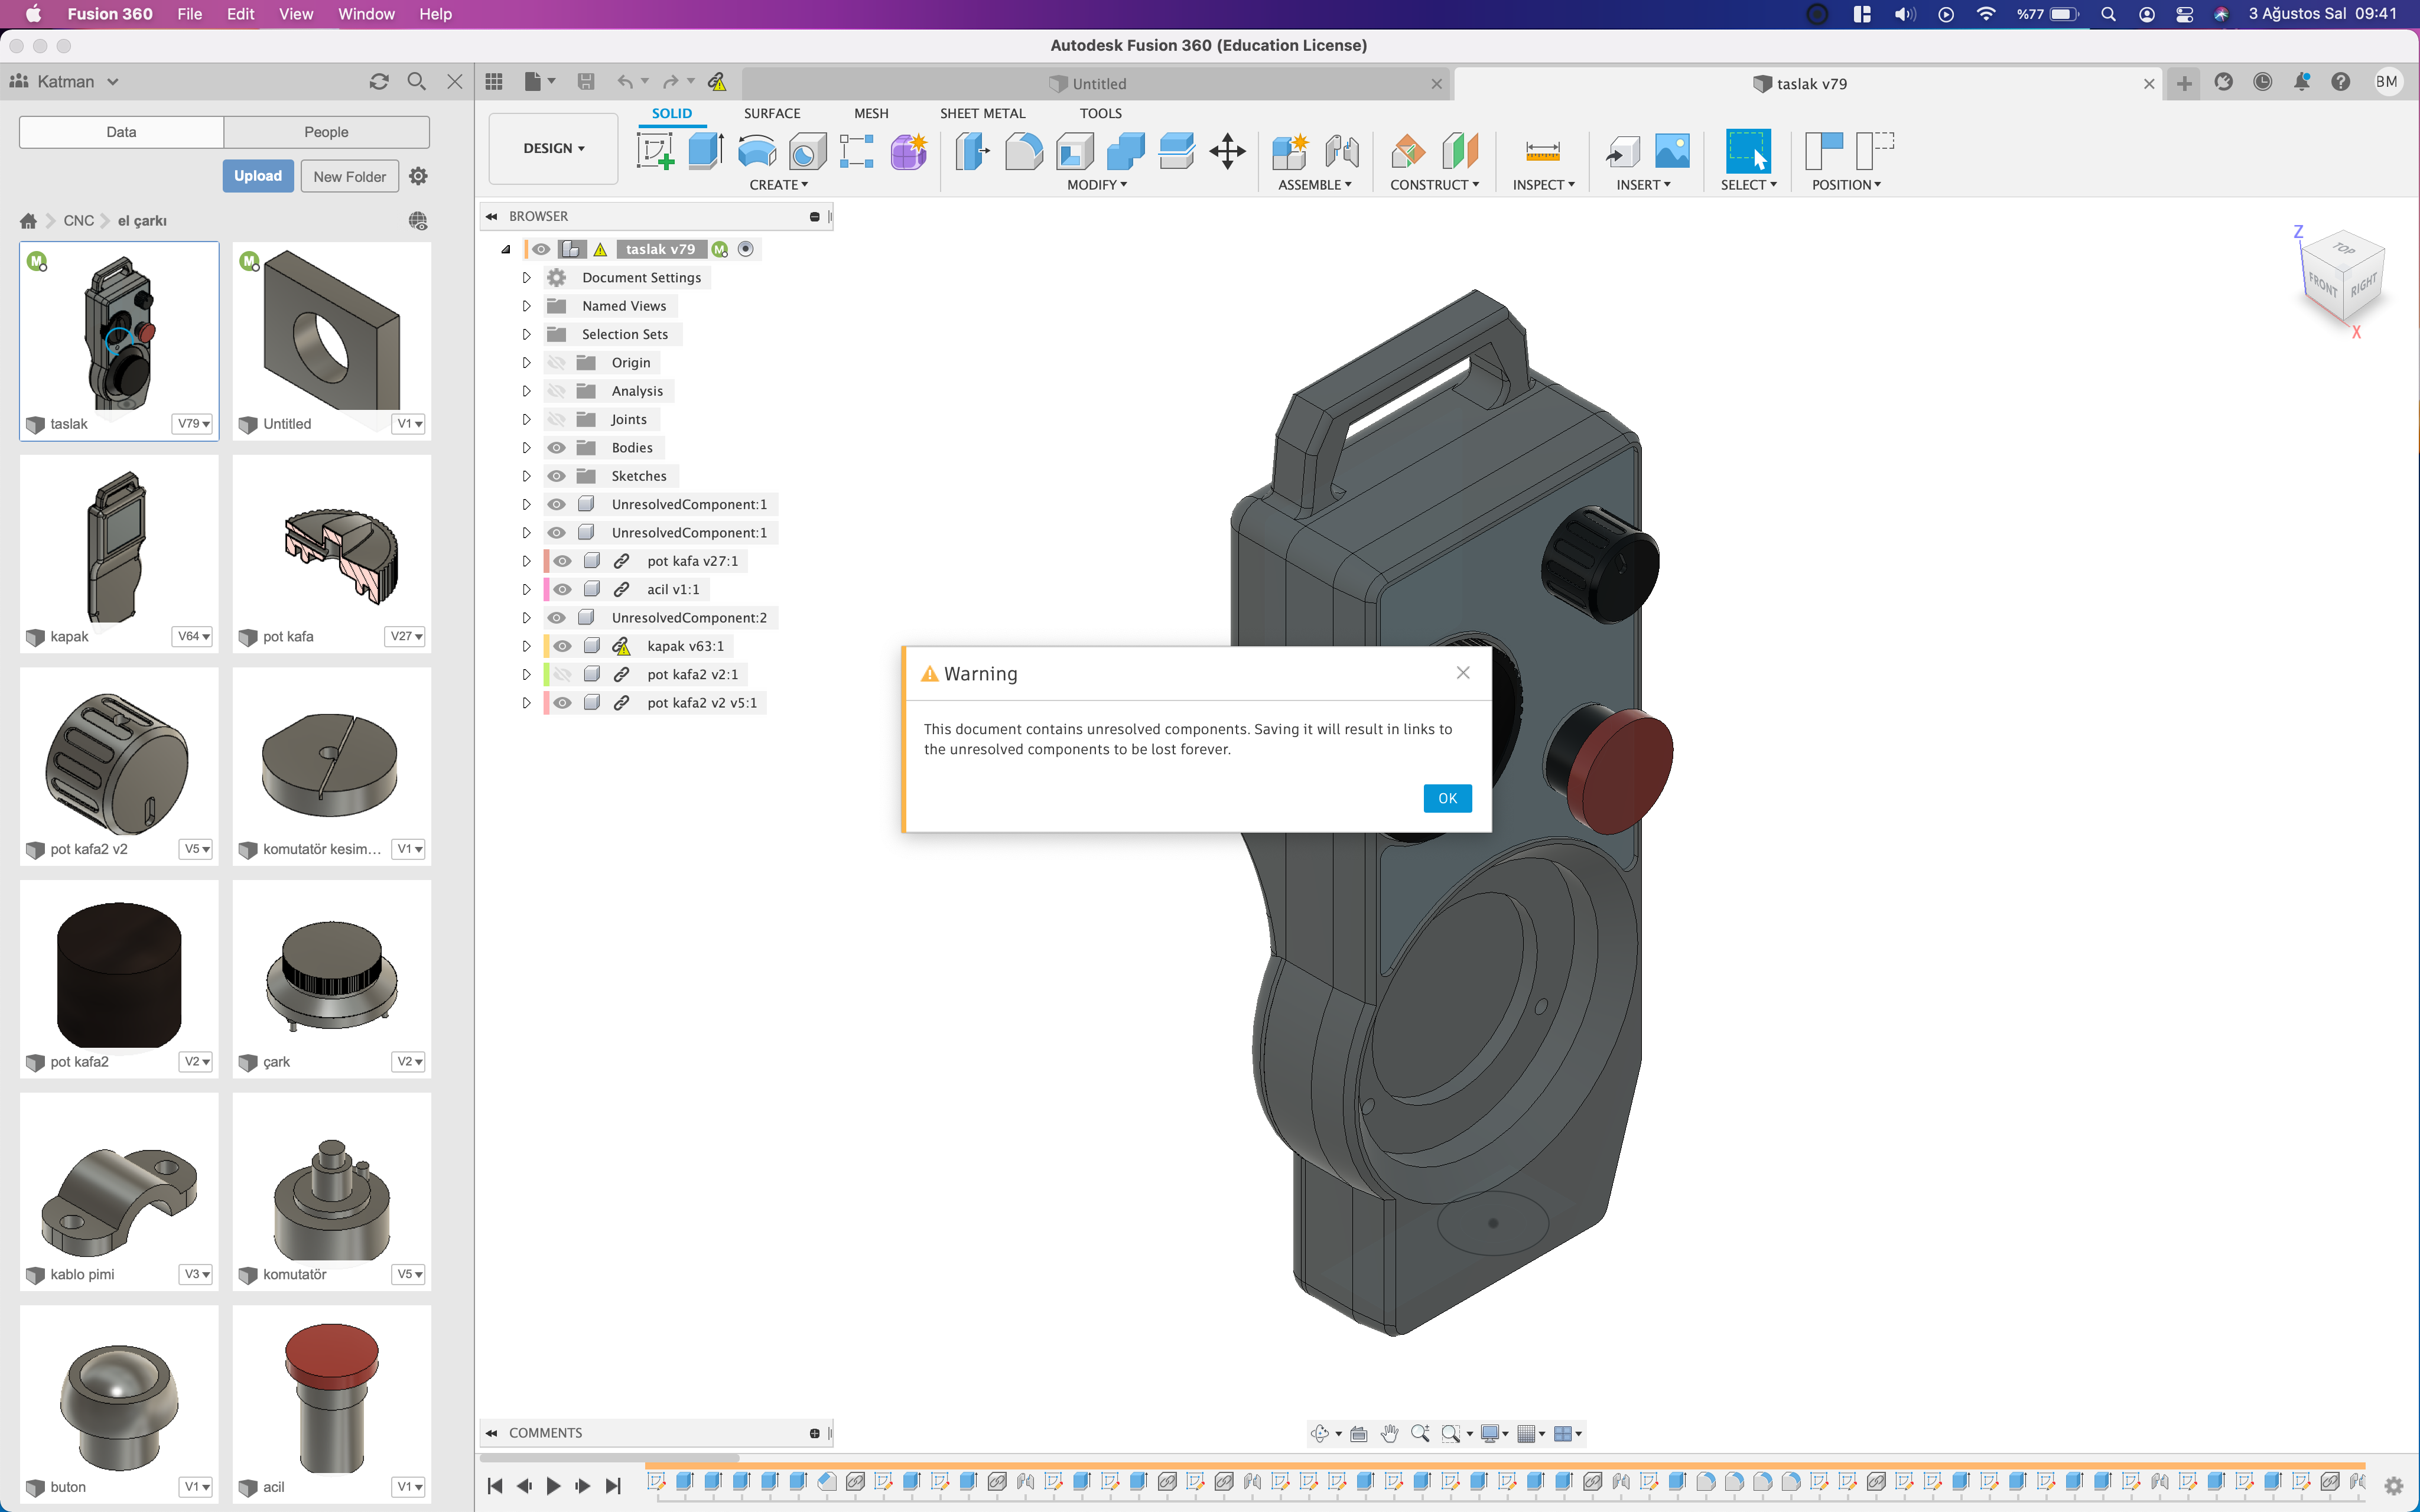
Task: Switch to the SHEET METAL tab
Action: click(x=982, y=113)
